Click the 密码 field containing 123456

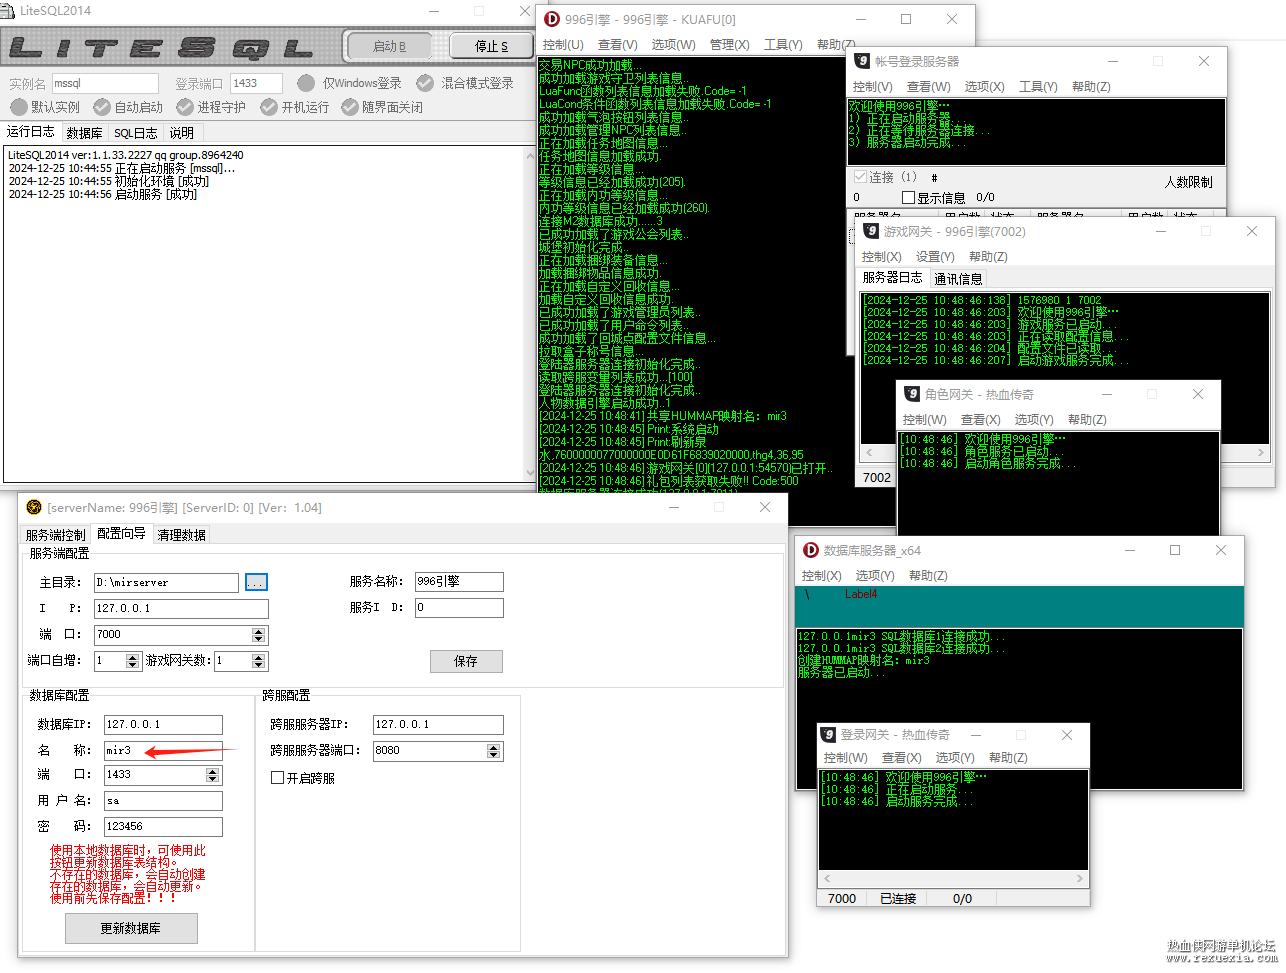click(163, 827)
